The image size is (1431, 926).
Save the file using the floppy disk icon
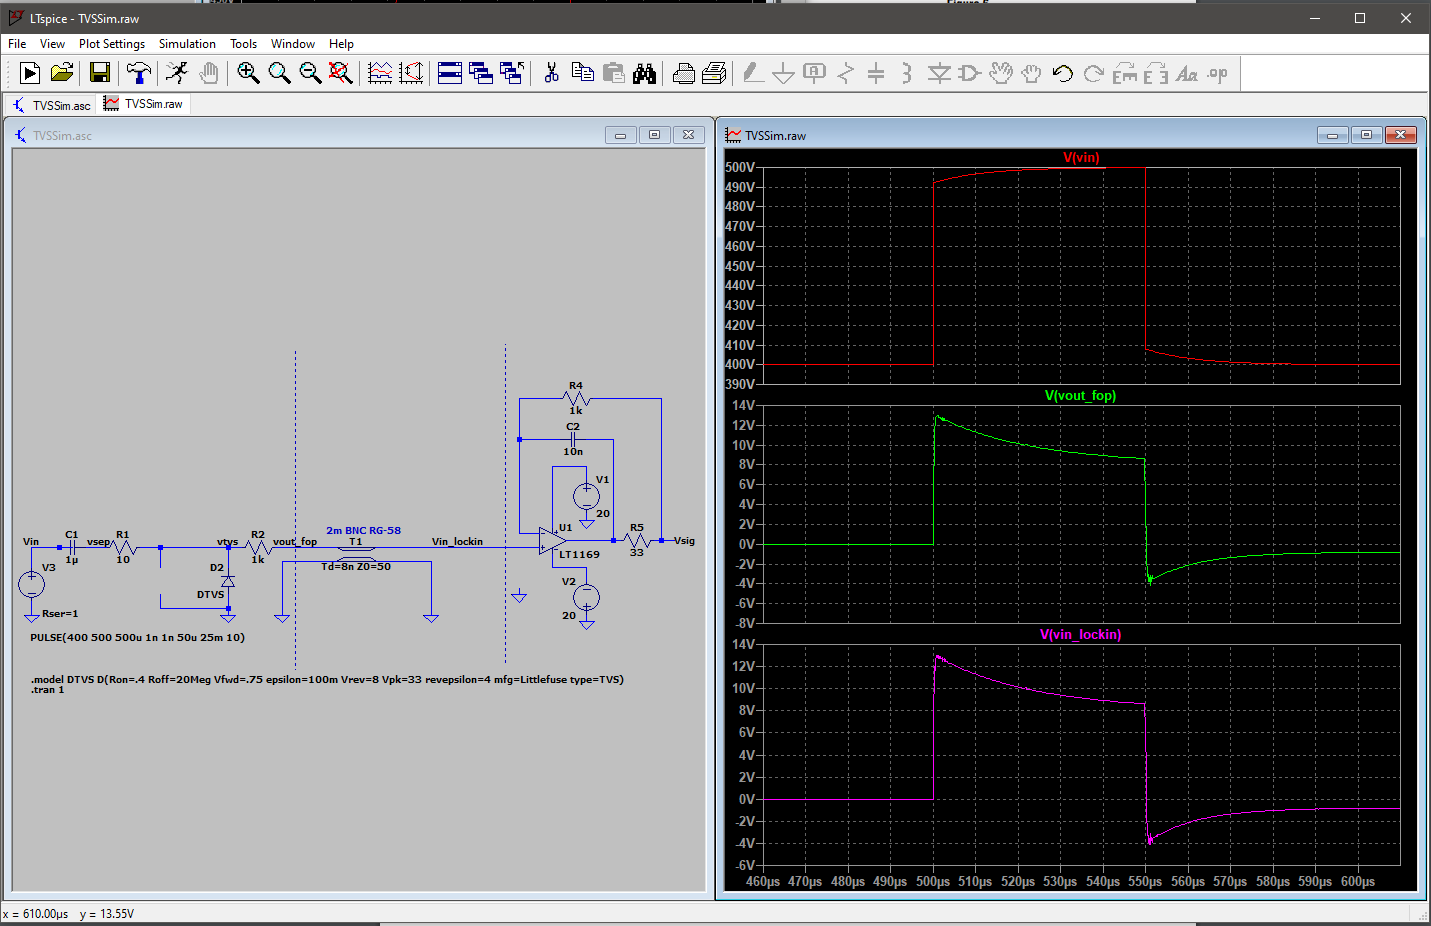pyautogui.click(x=100, y=73)
